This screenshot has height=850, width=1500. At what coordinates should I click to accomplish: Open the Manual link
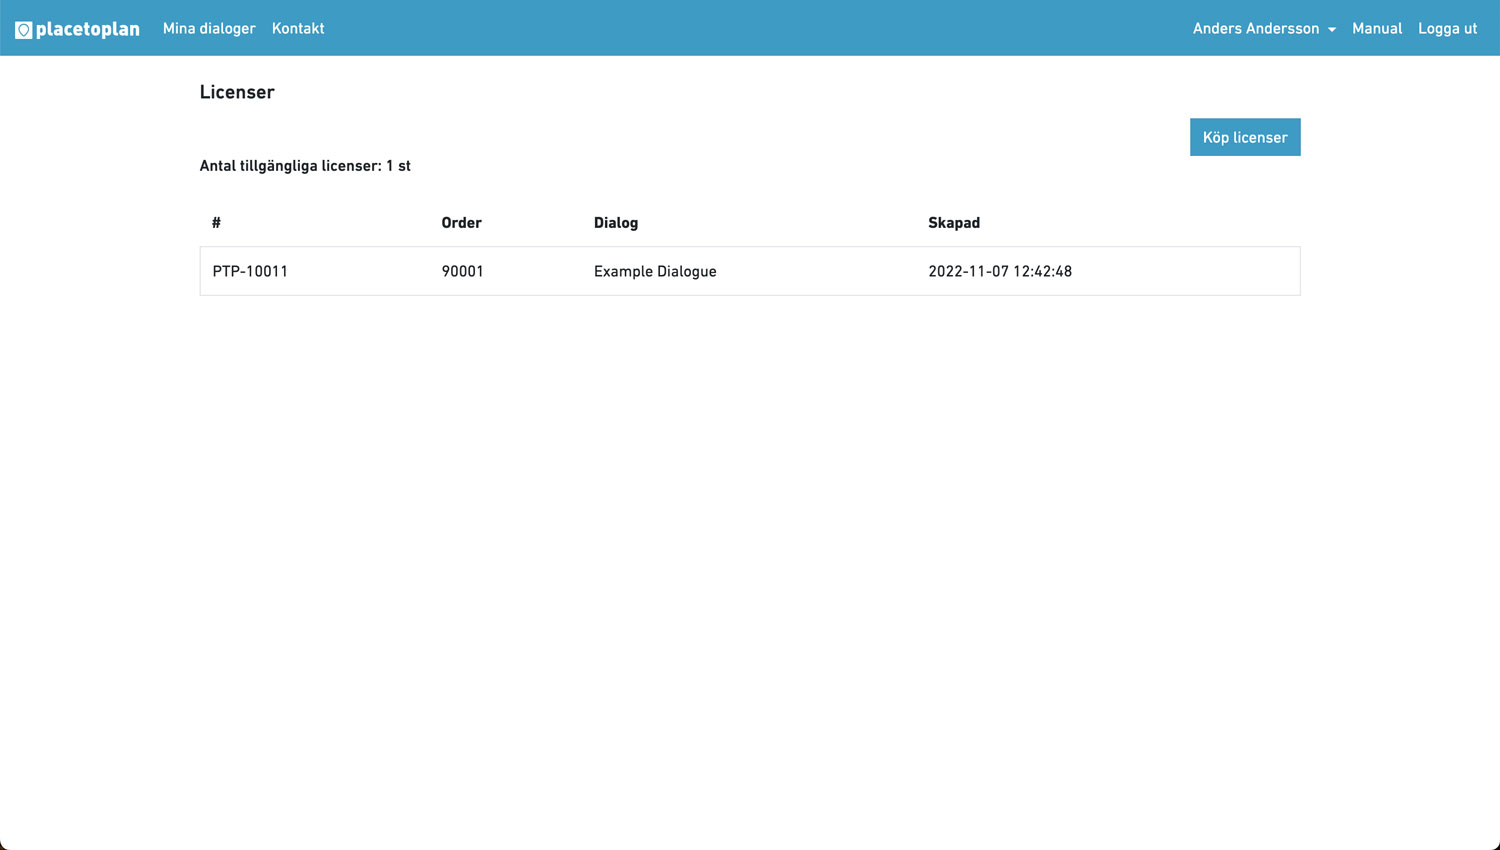1376,28
